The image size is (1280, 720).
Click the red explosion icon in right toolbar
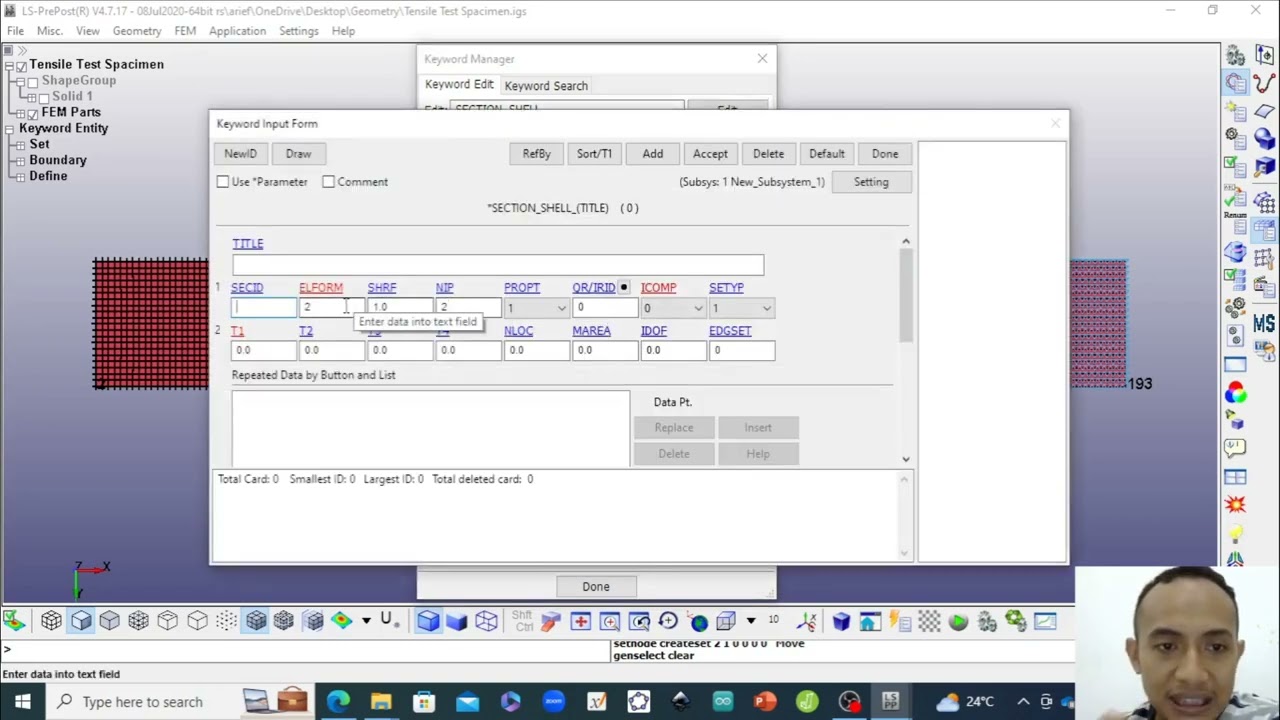coord(1235,506)
